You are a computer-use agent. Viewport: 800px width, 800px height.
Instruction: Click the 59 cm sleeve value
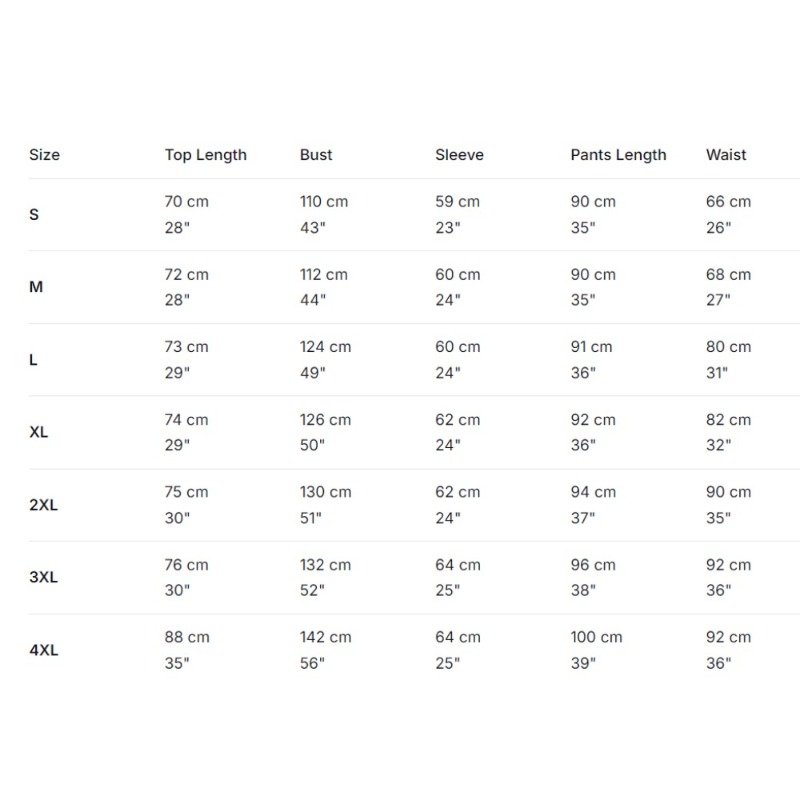pyautogui.click(x=458, y=202)
